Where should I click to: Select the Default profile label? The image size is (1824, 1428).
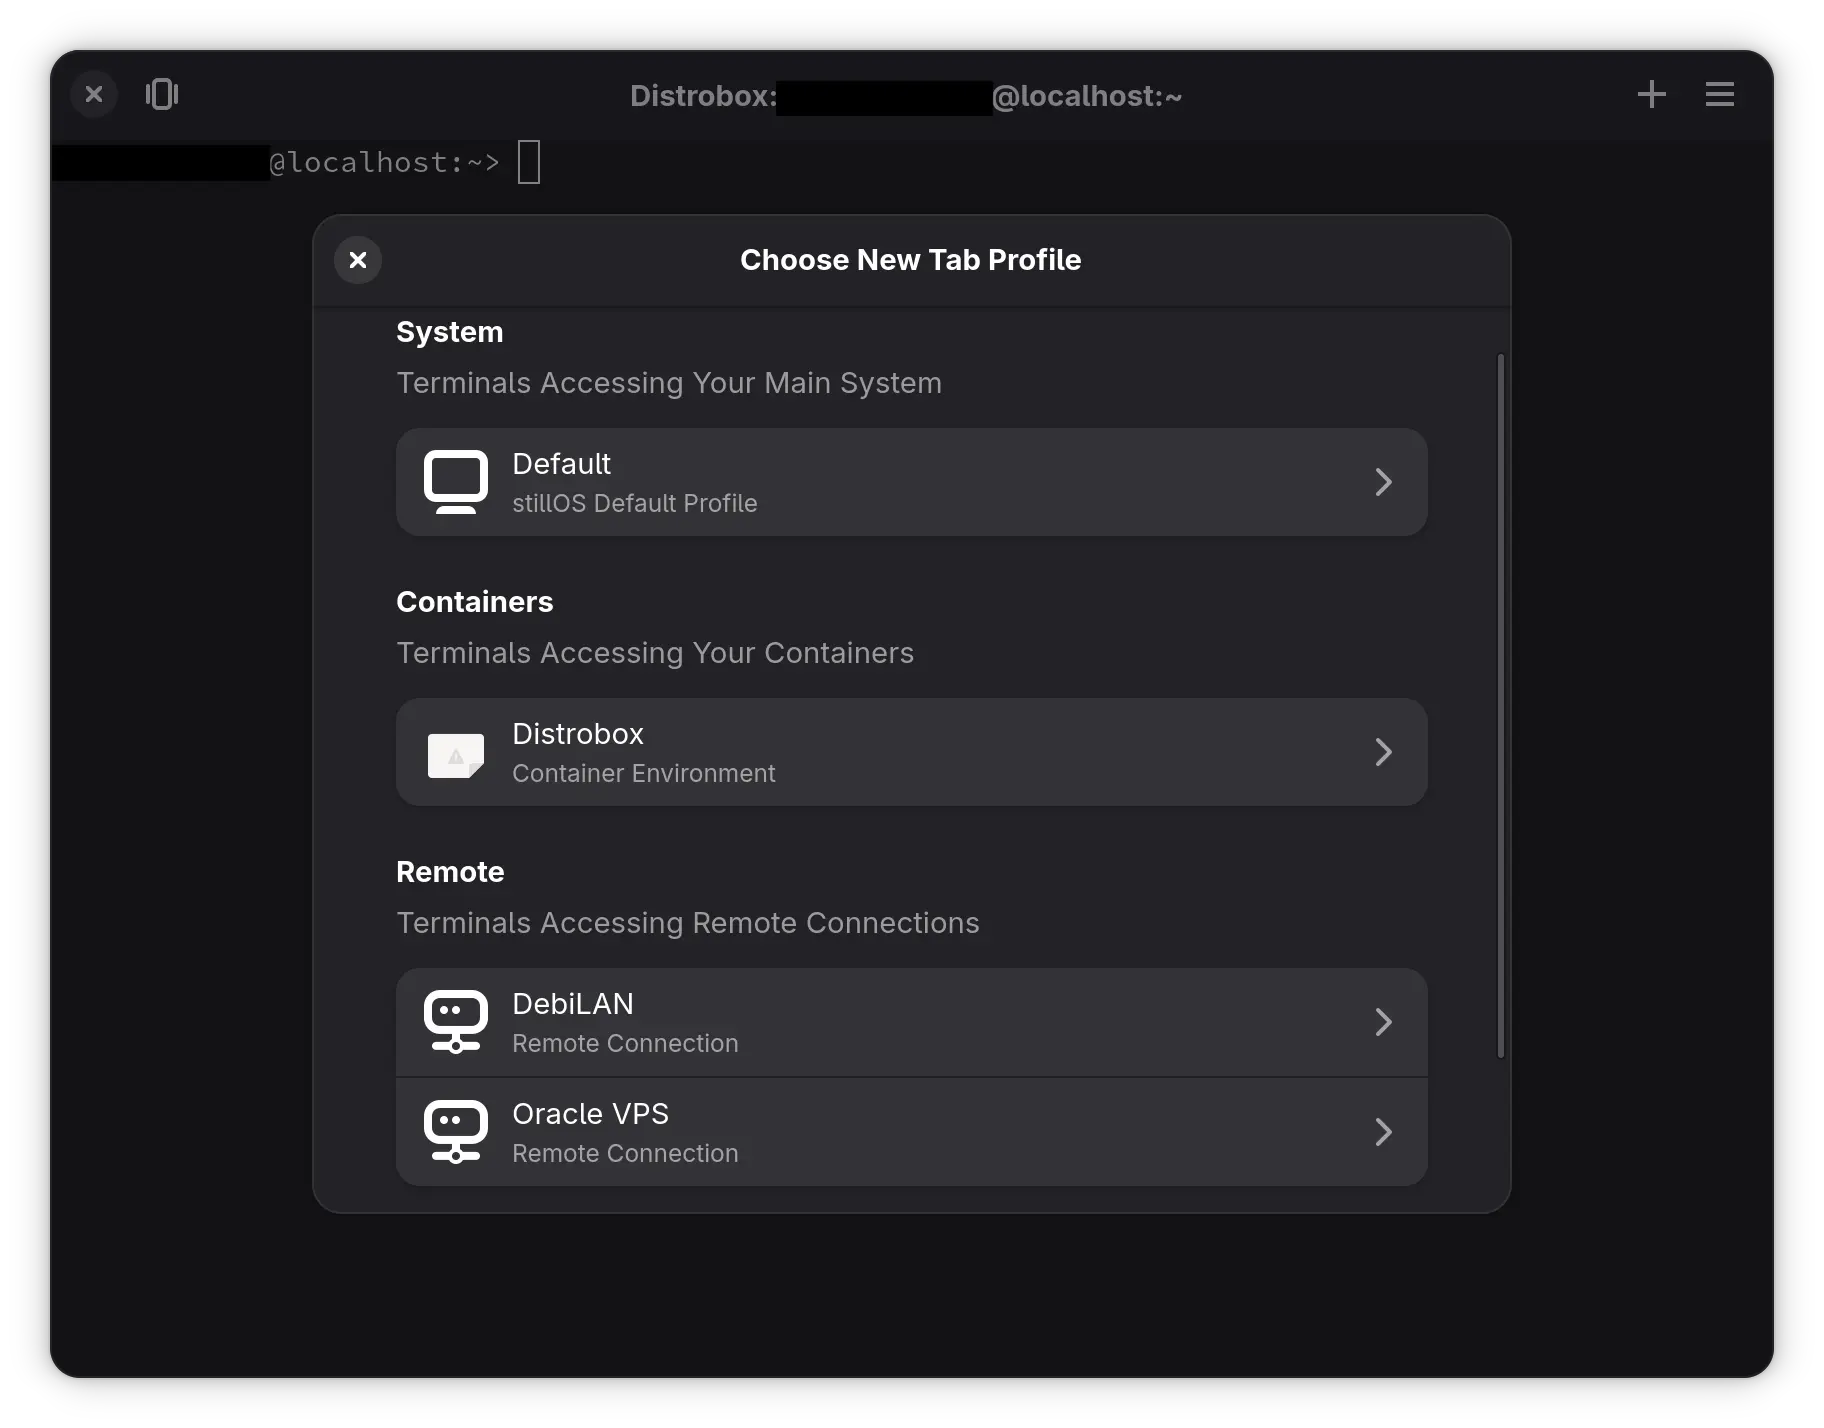pyautogui.click(x=561, y=464)
